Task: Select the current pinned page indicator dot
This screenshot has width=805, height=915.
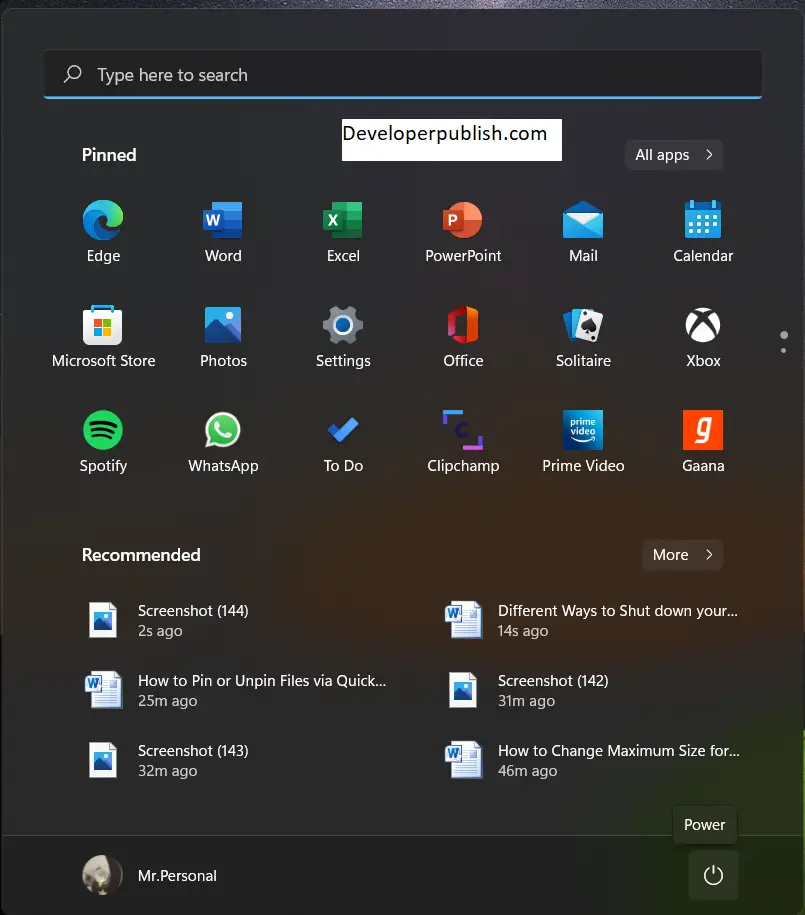Action: pos(784,335)
